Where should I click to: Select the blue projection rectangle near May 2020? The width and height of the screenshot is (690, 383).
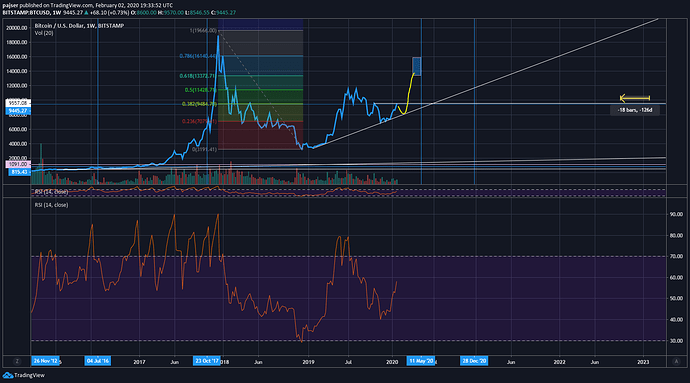[x=416, y=66]
